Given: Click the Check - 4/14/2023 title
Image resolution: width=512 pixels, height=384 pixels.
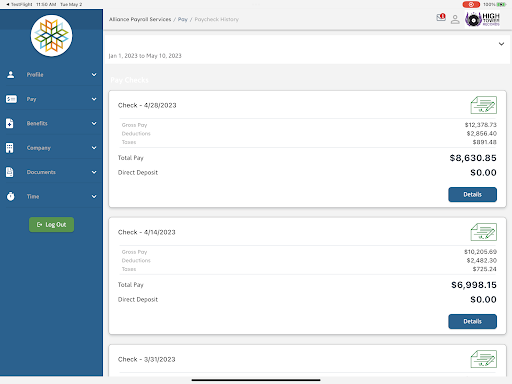Looking at the screenshot, I should (147, 232).
